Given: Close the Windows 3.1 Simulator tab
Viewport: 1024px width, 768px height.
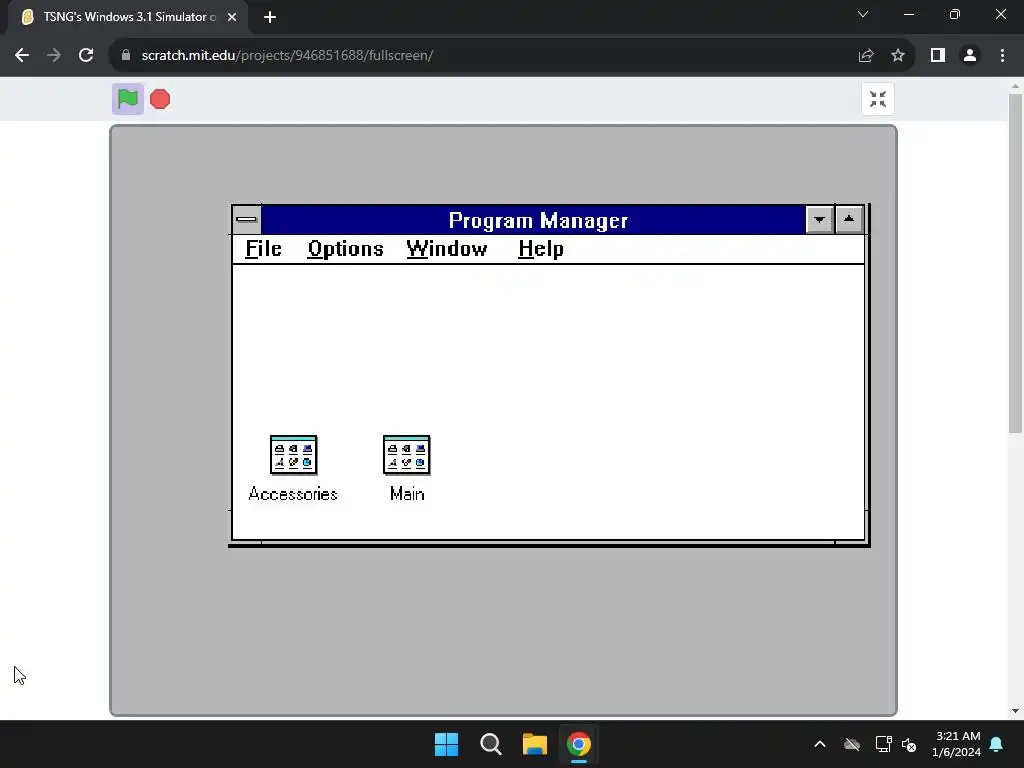Looking at the screenshot, I should (x=232, y=17).
